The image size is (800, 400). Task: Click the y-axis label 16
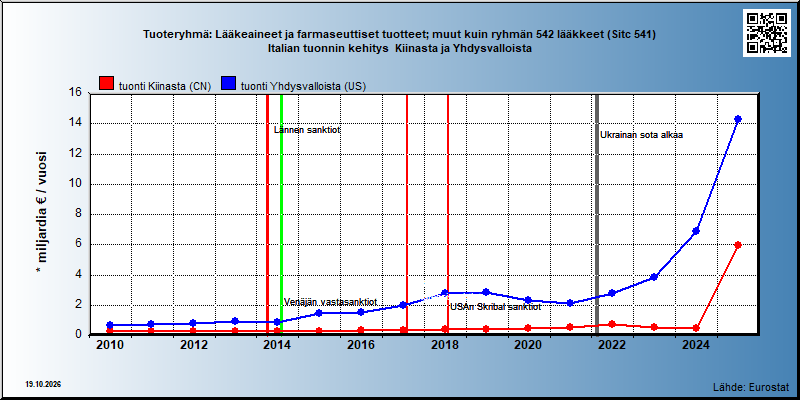(x=76, y=93)
